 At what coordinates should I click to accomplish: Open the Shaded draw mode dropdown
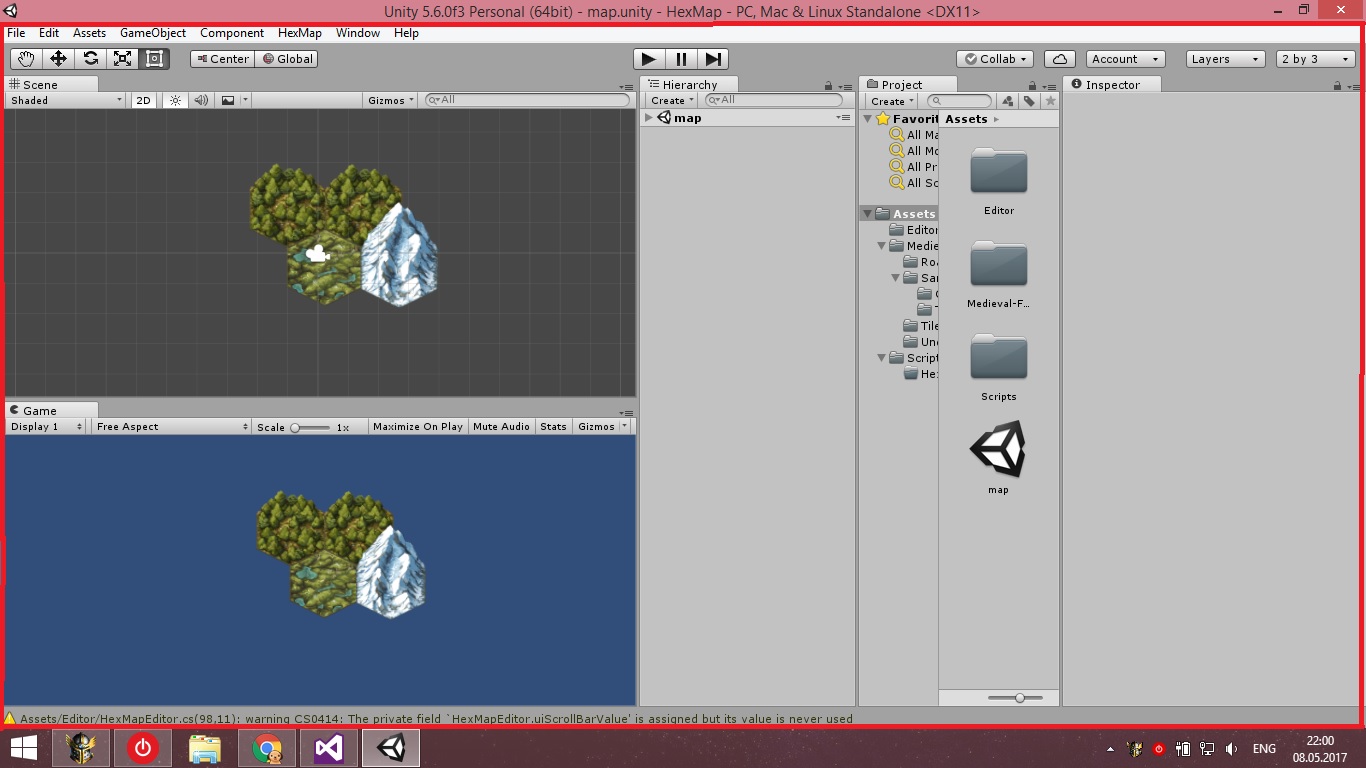click(66, 100)
